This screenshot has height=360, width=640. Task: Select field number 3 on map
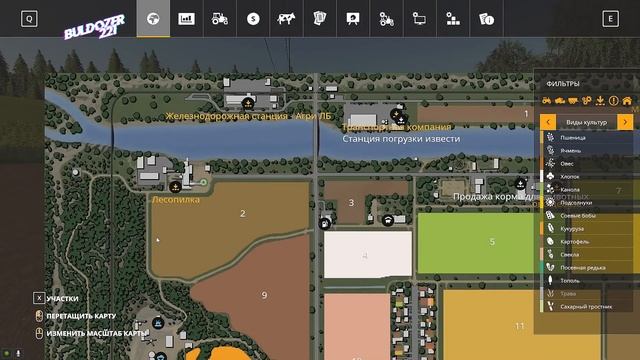pyautogui.click(x=351, y=202)
